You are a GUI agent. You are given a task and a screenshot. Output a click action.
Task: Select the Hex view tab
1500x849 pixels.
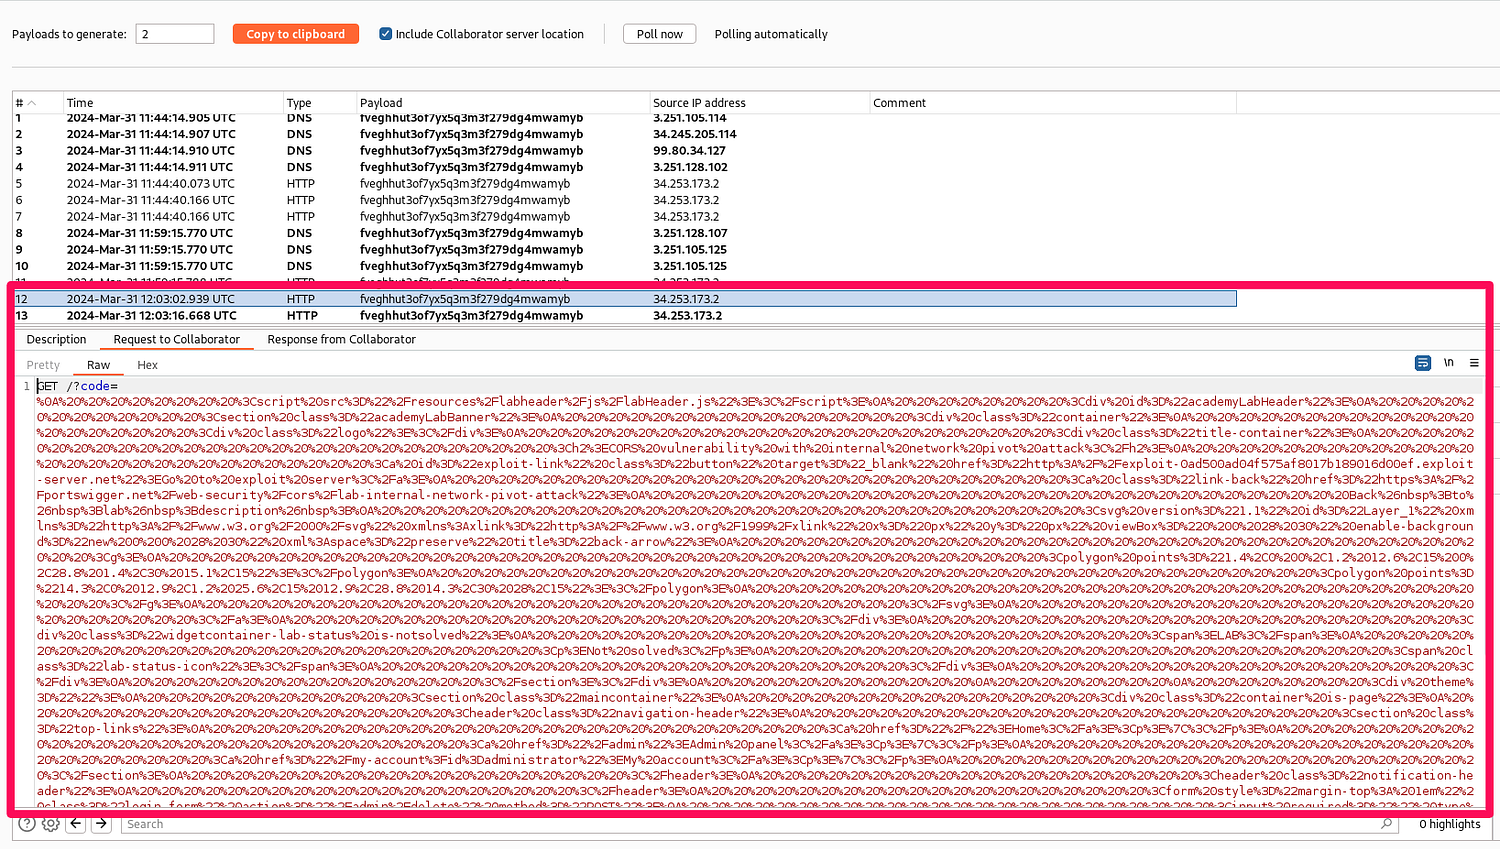(147, 365)
